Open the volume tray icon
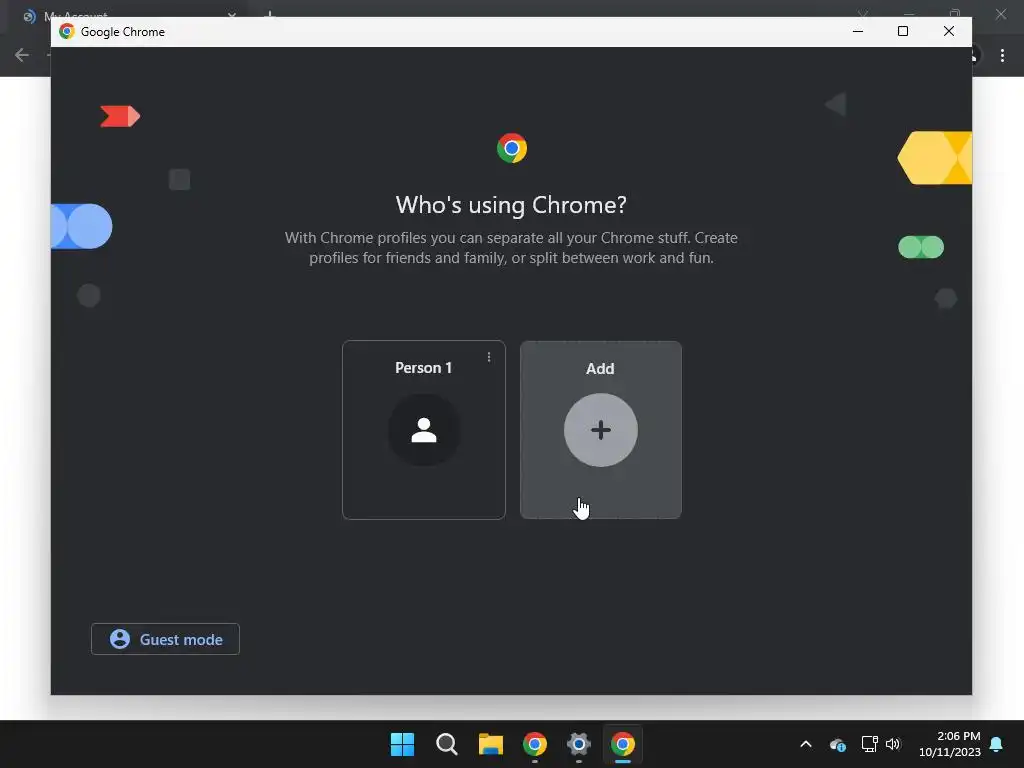 [x=893, y=744]
